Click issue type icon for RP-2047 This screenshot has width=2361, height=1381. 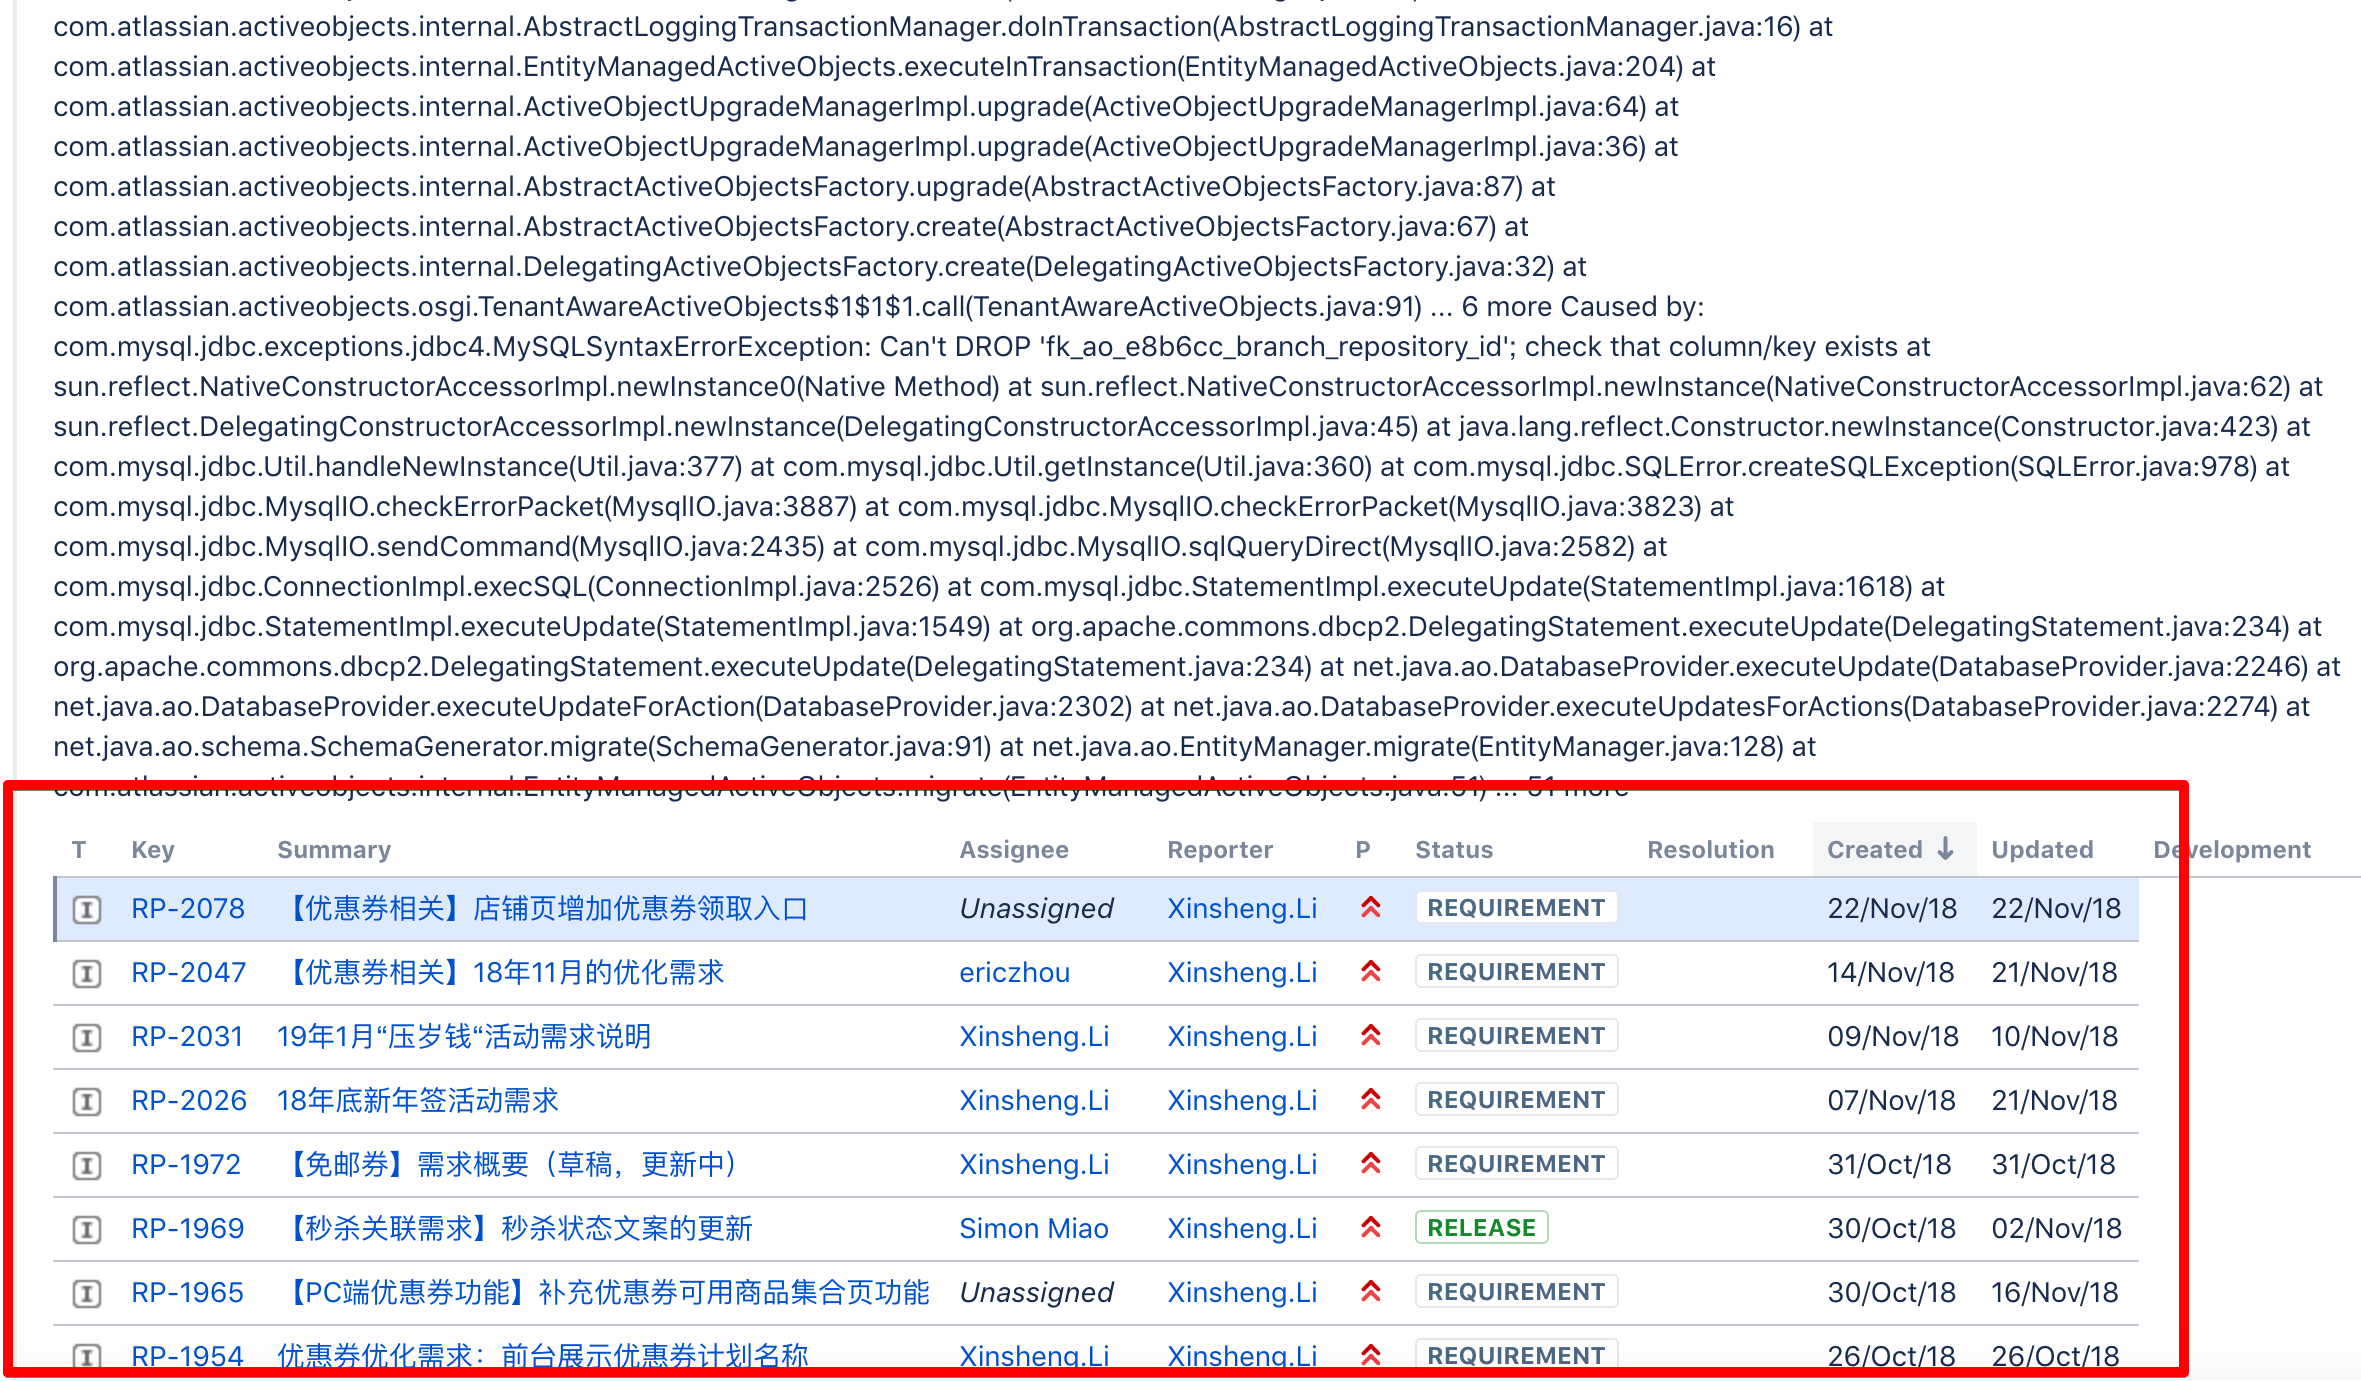point(87,973)
